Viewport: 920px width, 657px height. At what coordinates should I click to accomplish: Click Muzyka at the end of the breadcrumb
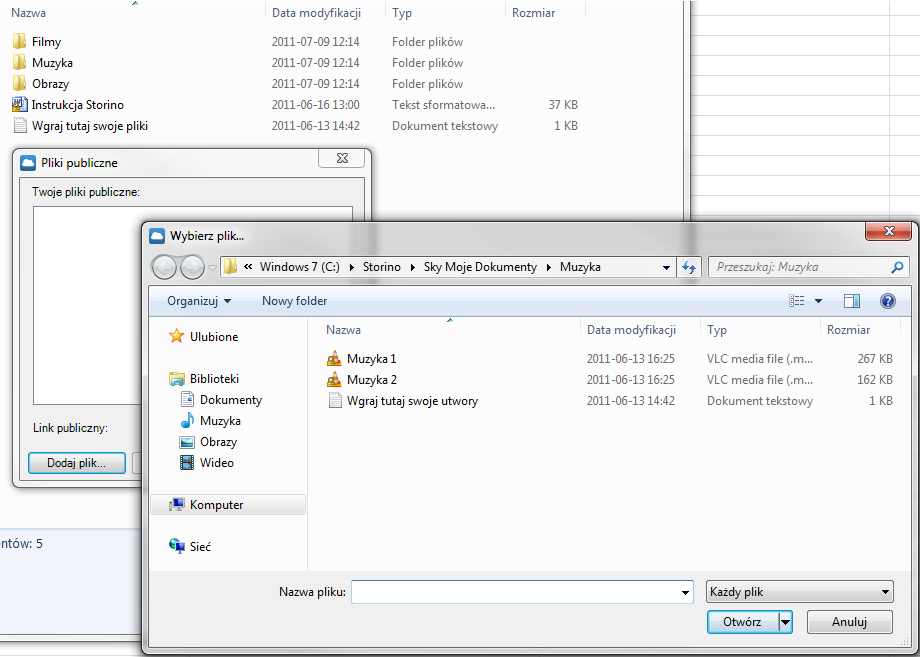point(580,267)
